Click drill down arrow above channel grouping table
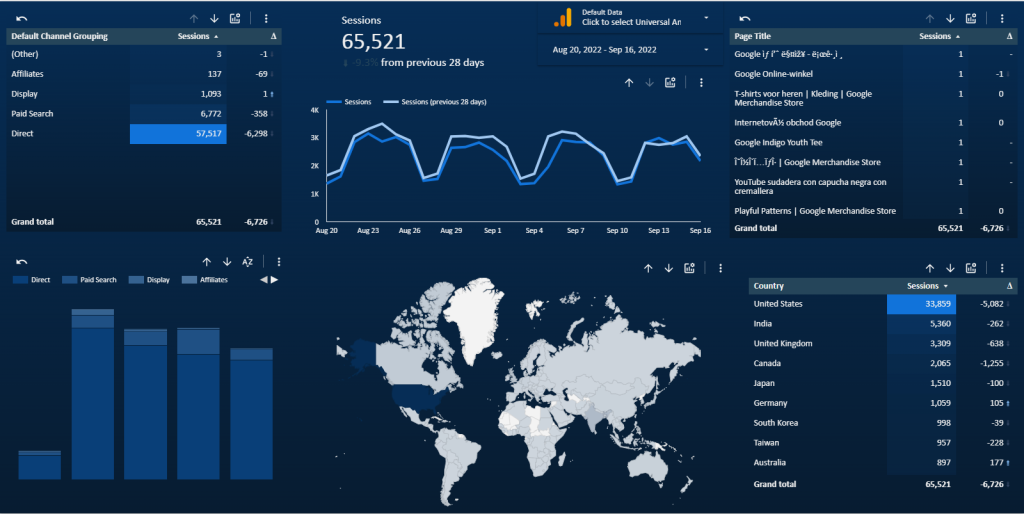Viewport: 1024px width, 514px height. point(214,18)
